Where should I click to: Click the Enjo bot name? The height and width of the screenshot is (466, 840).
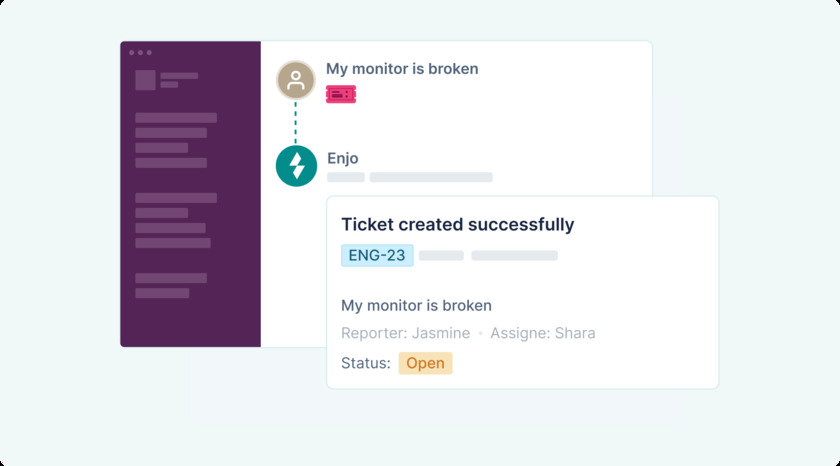coord(342,158)
